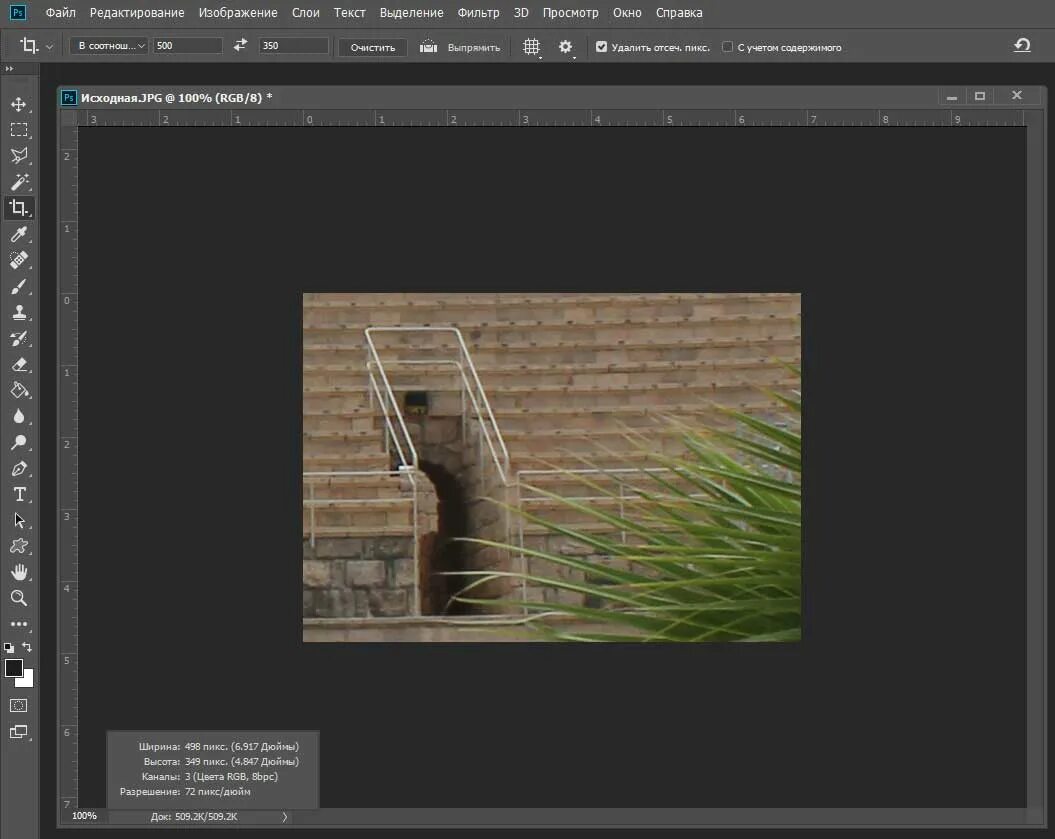Enable 'С учетом содержимого' checkbox
Screen dimensions: 1055x839
point(727,47)
